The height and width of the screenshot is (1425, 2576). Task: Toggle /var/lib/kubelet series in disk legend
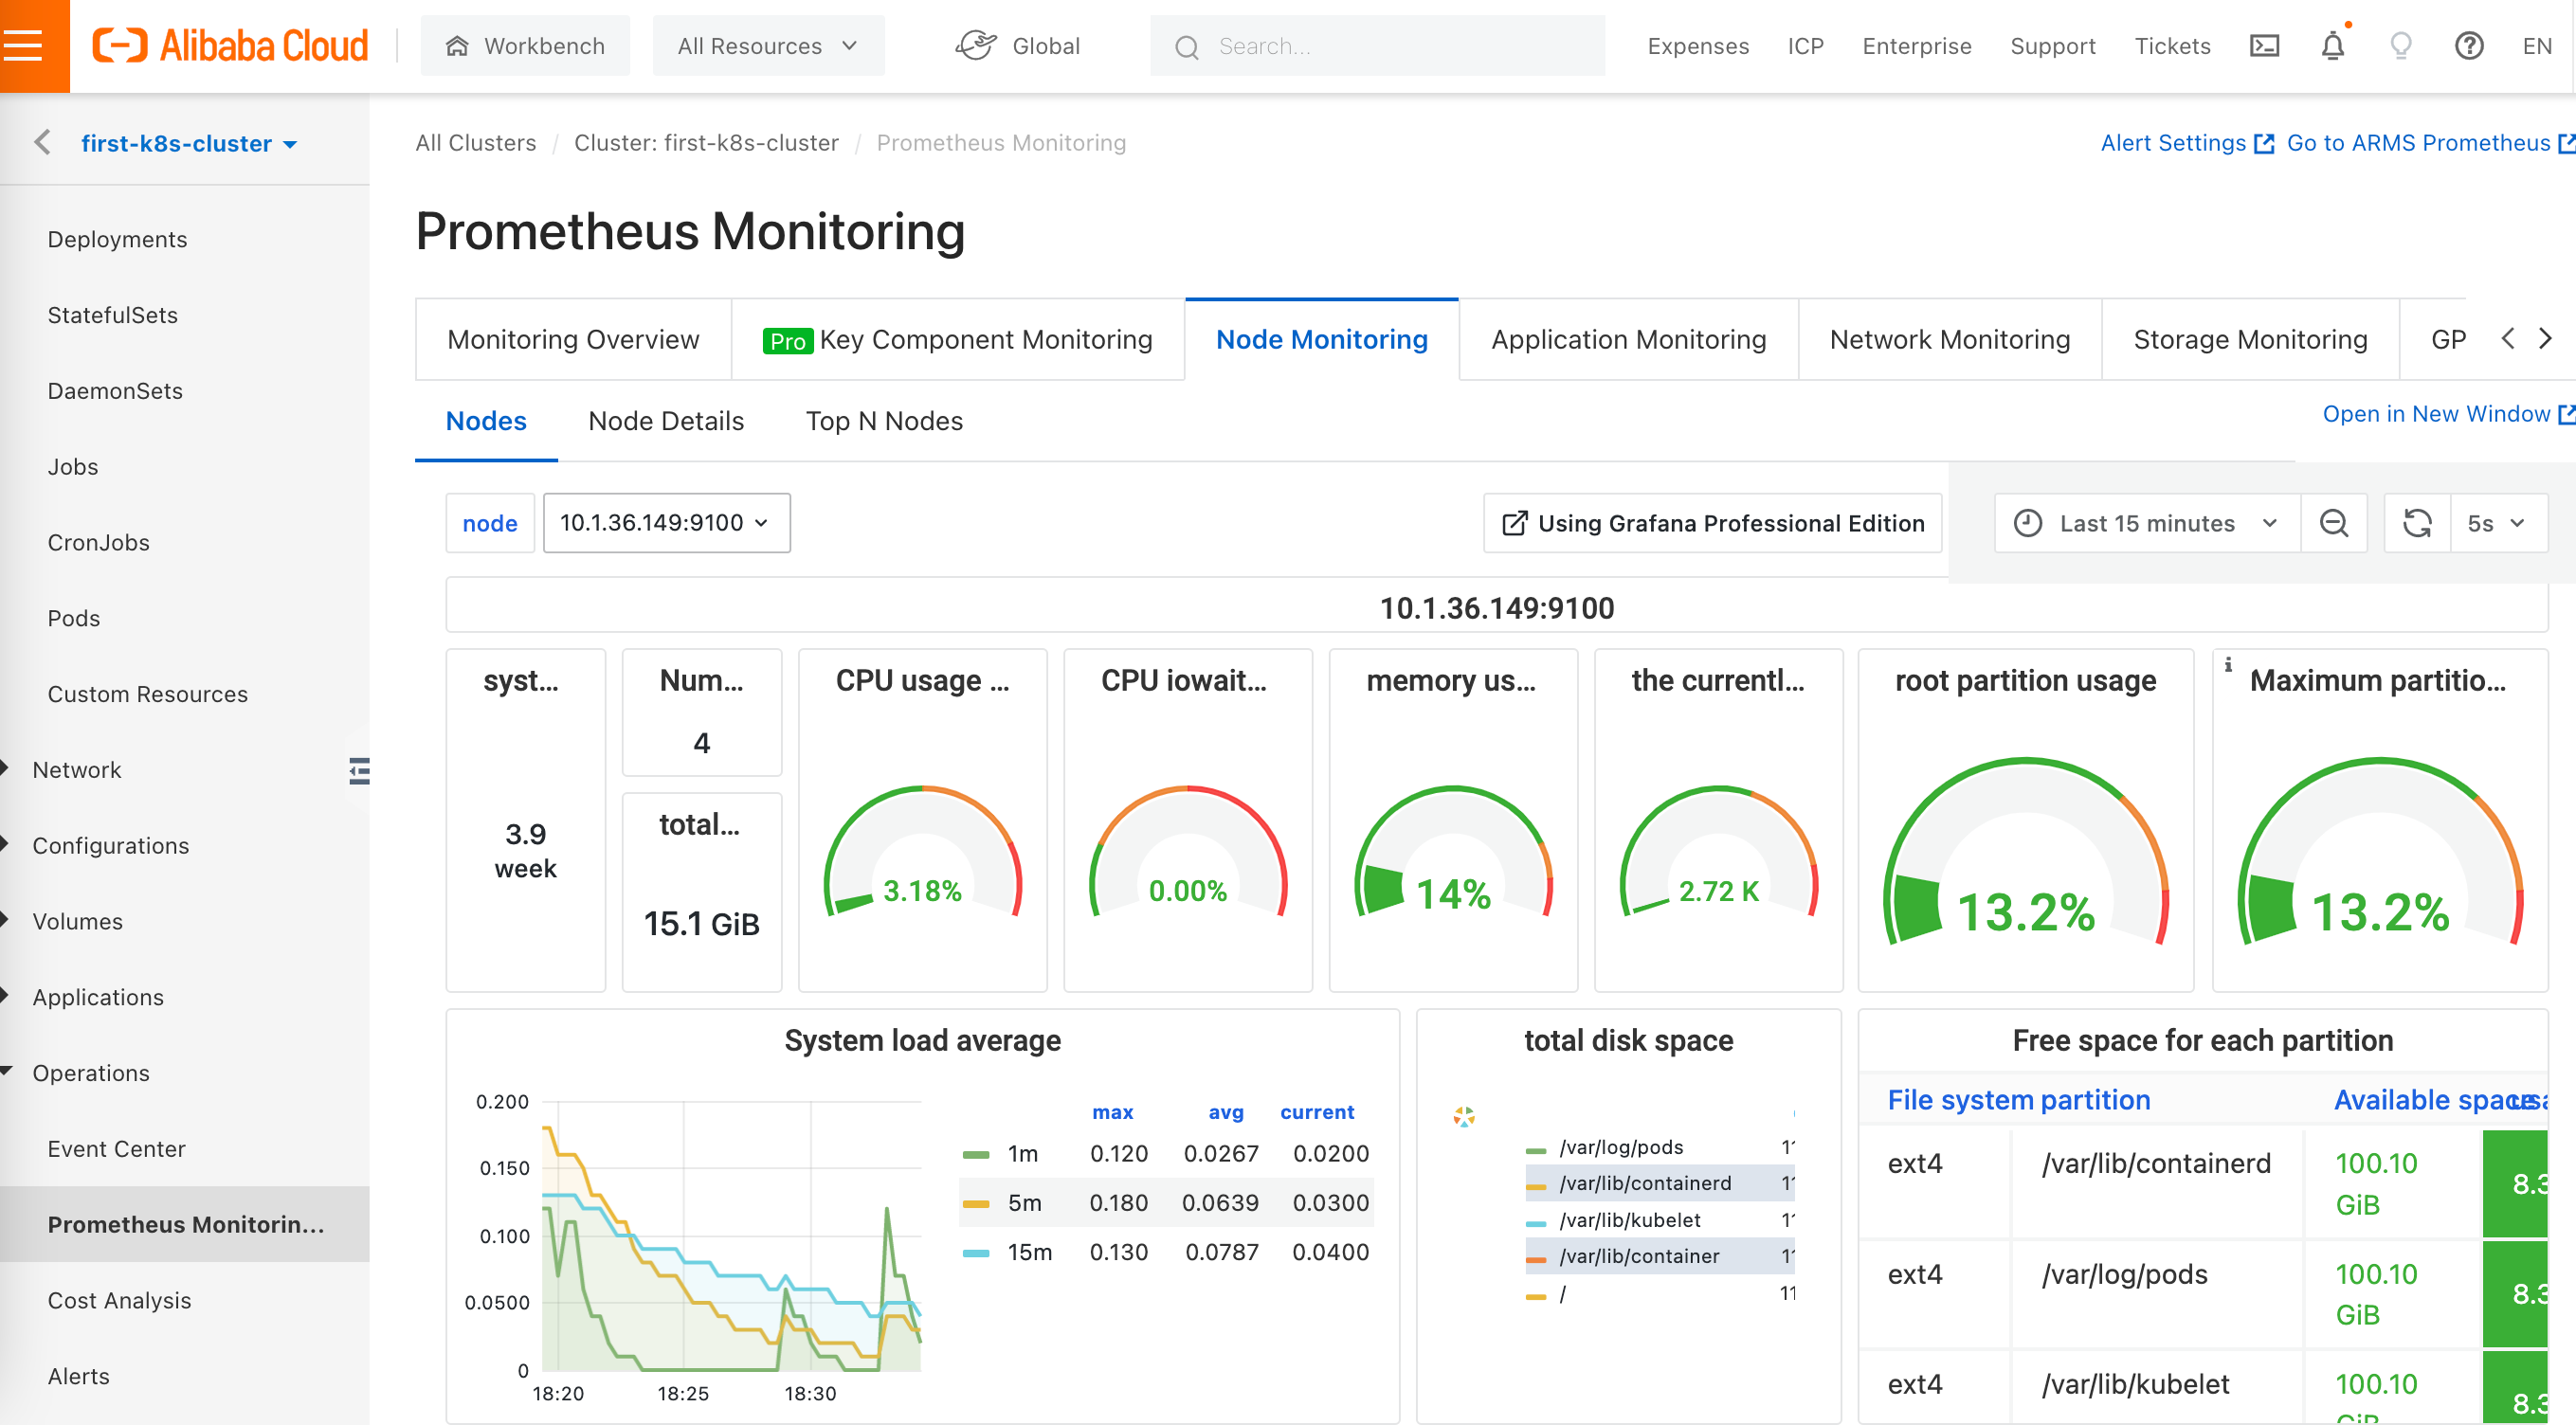tap(1629, 1220)
